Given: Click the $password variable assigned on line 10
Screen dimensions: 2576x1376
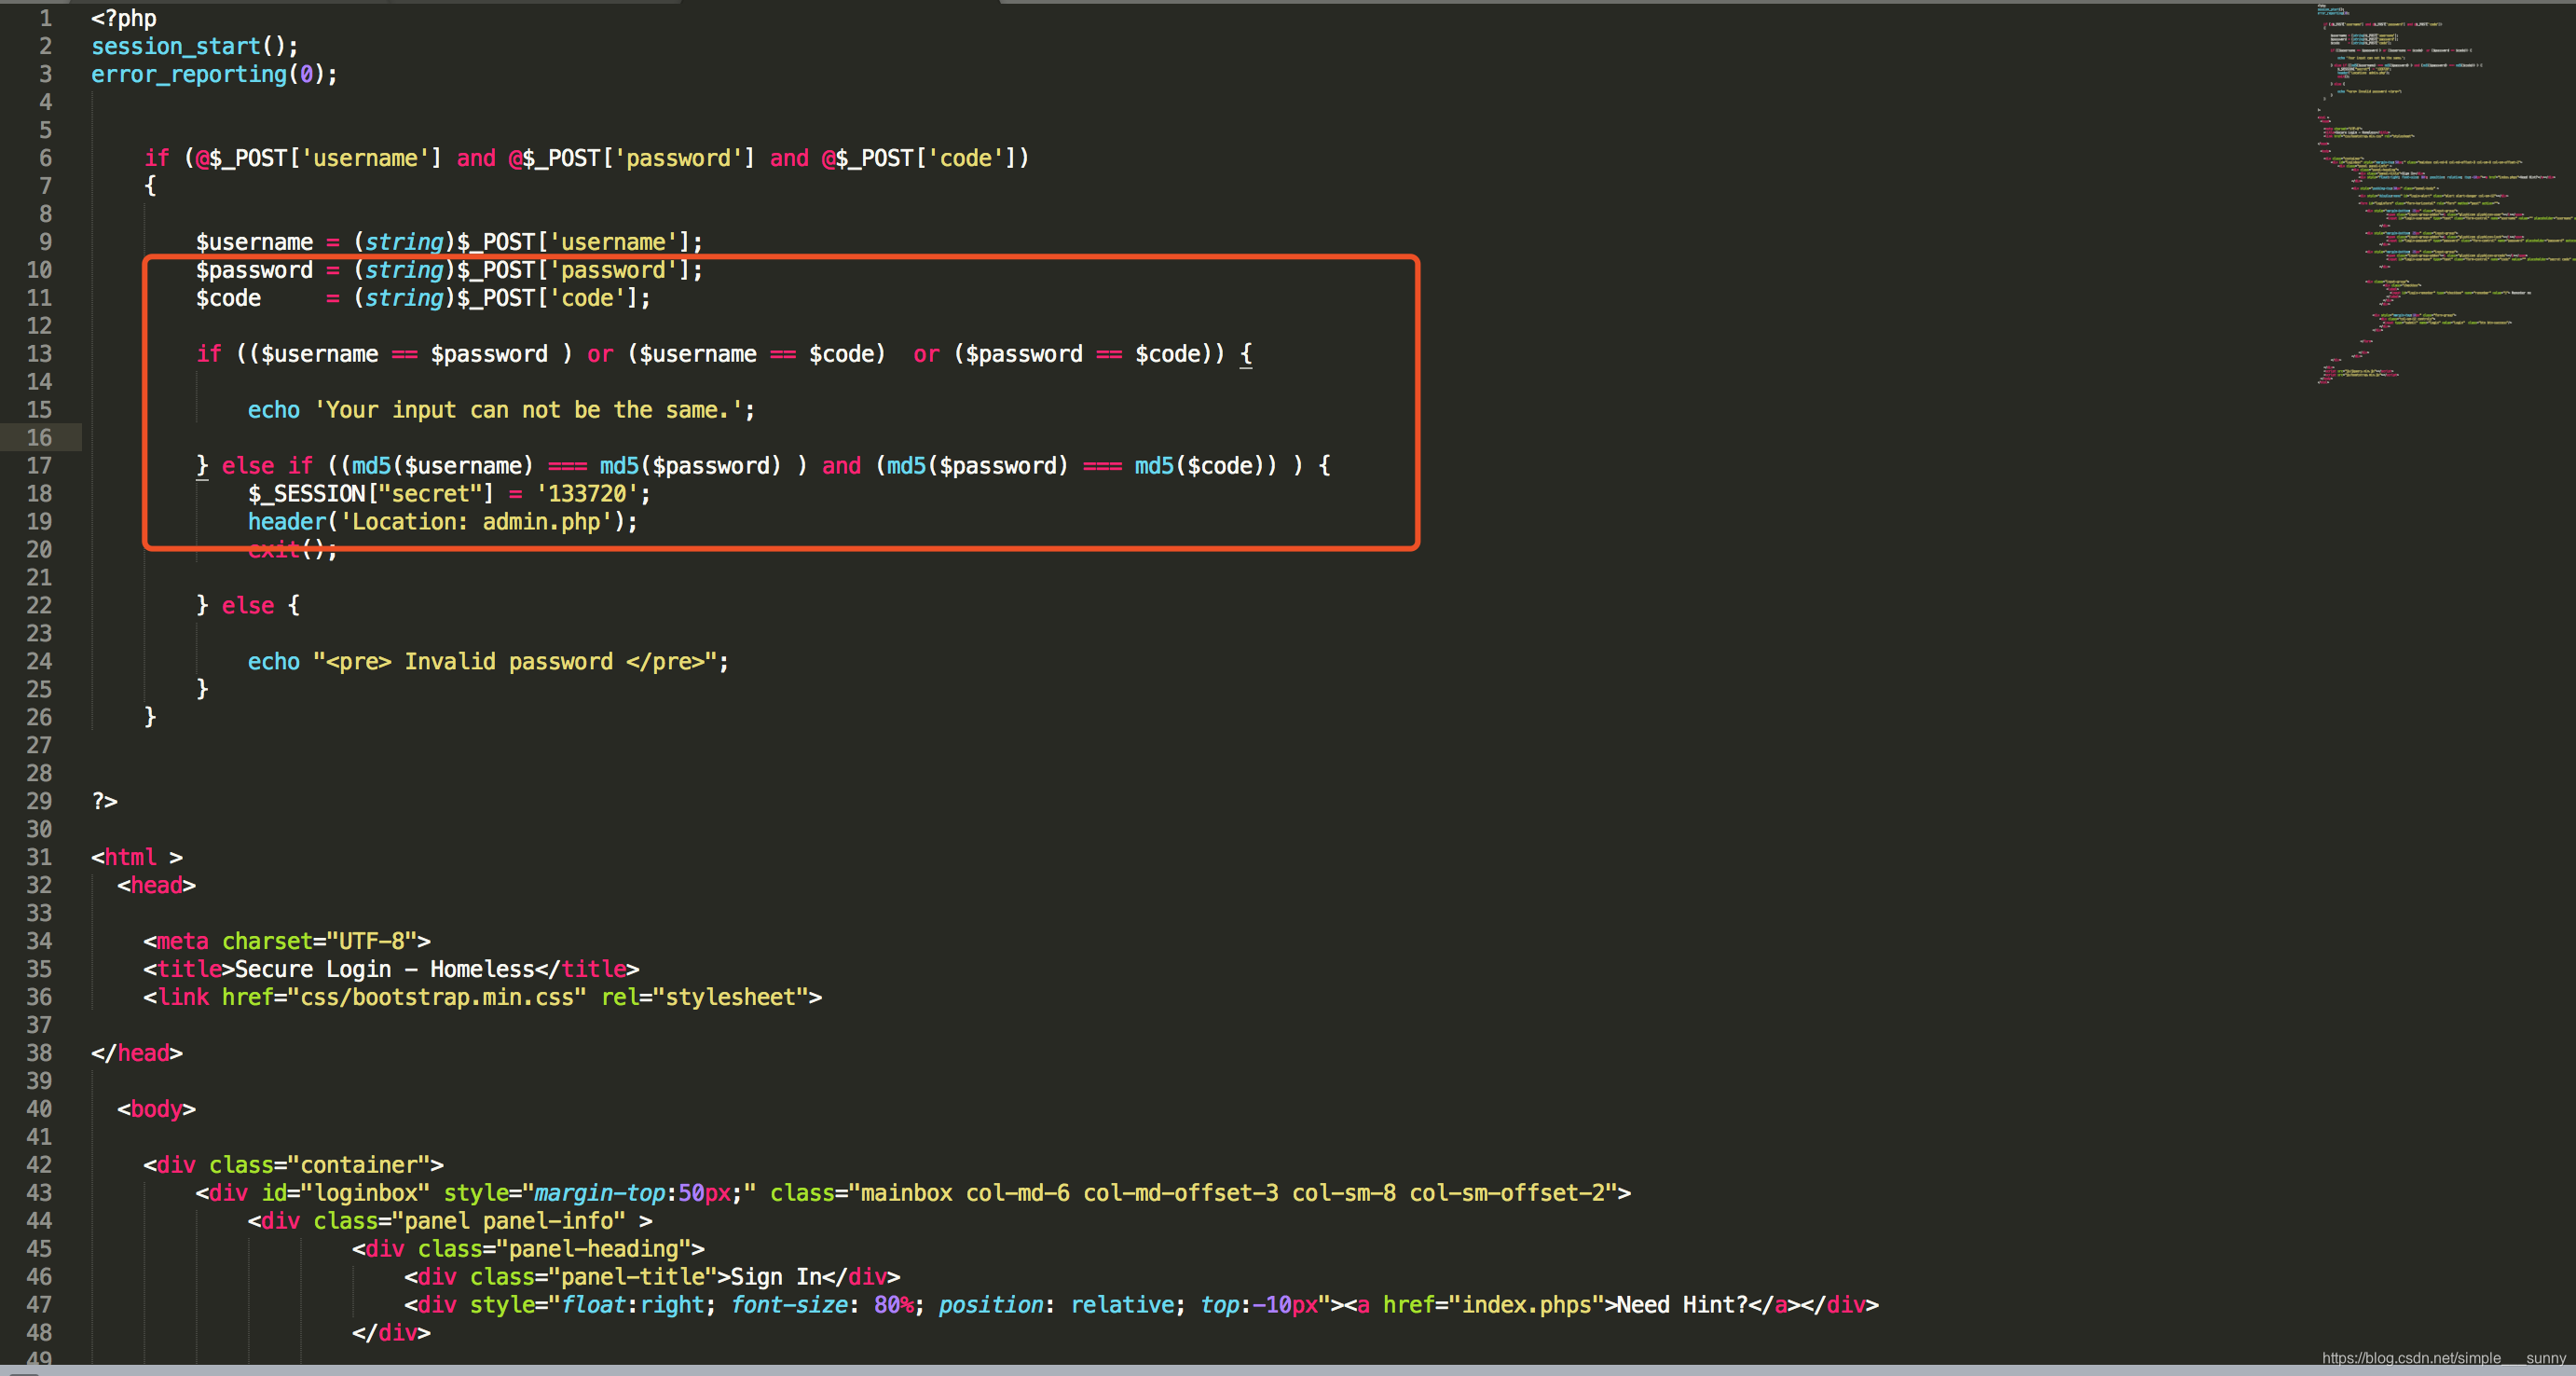Looking at the screenshot, I should (254, 270).
